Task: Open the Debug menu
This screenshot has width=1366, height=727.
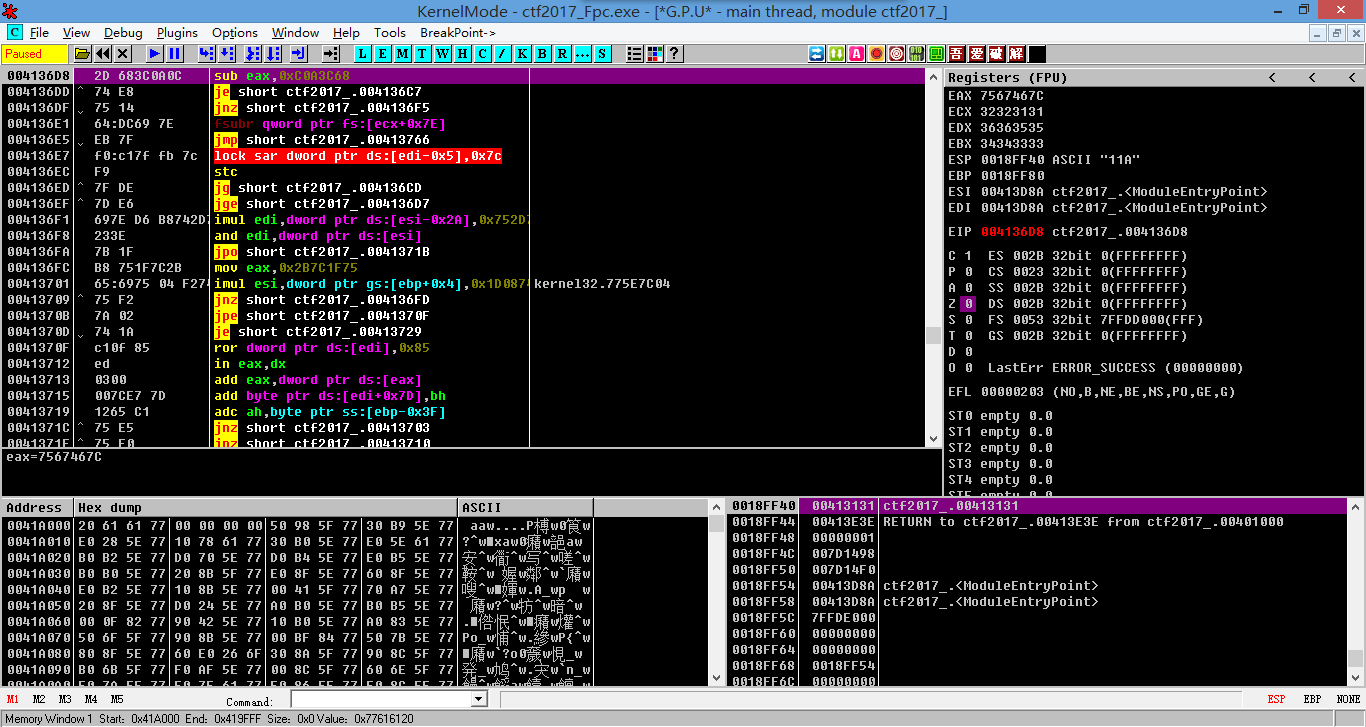Action: (123, 33)
